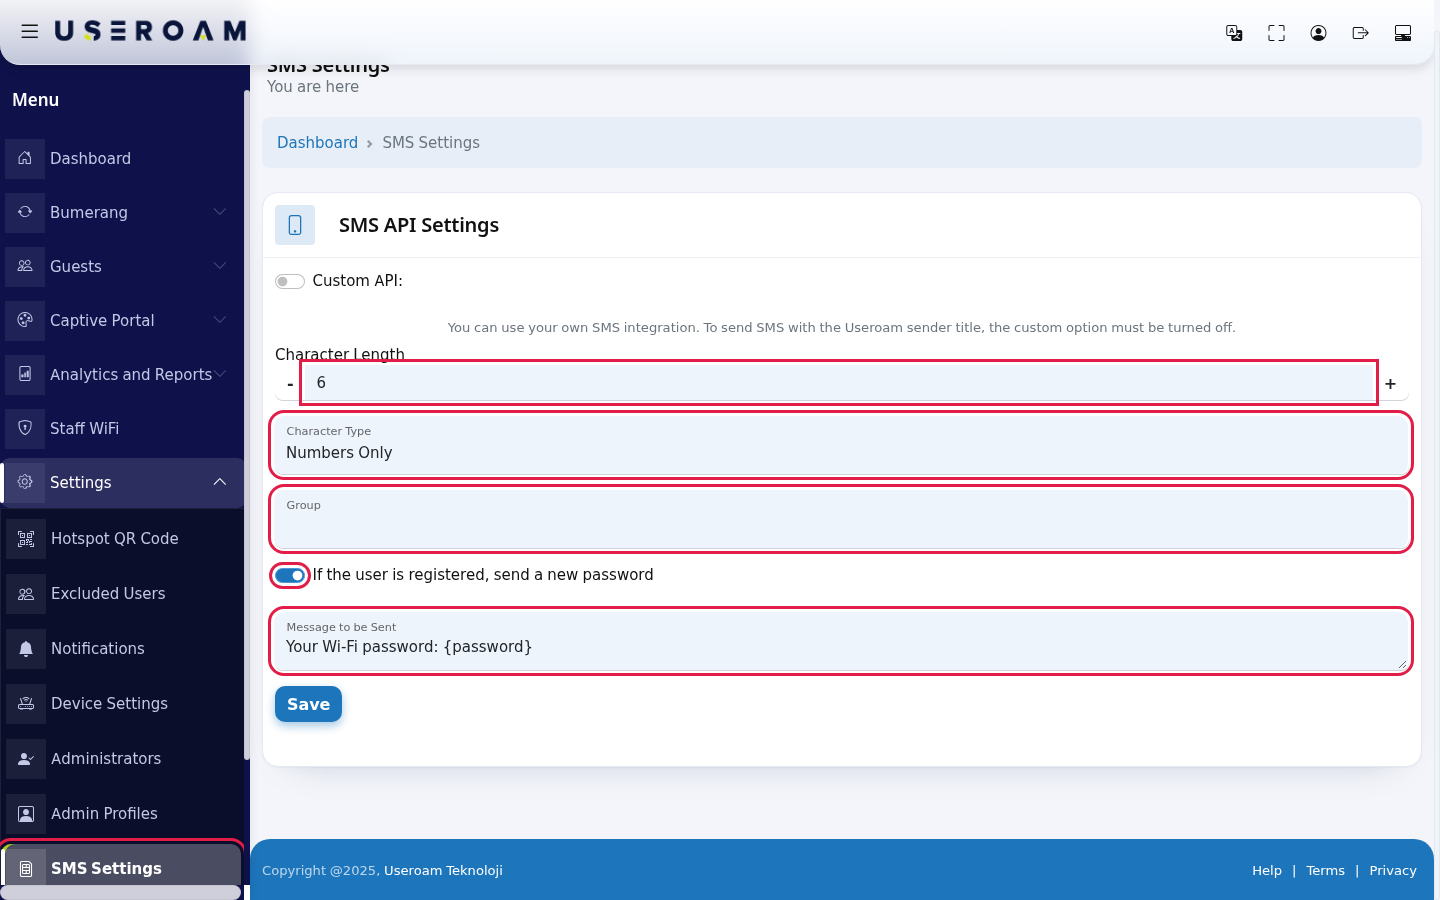Viewport: 1440px width, 900px height.
Task: Click the Dashboard home icon in sidebar
Action: (25, 158)
